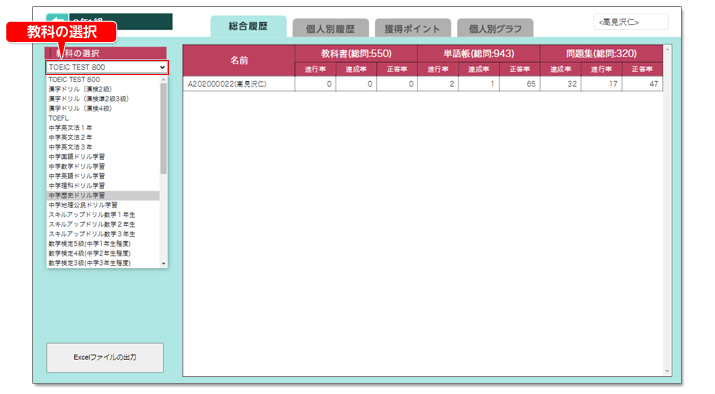The width and height of the screenshot is (715, 394).
Task: Click 達成率 header under 単語帳
Action: [x=479, y=69]
